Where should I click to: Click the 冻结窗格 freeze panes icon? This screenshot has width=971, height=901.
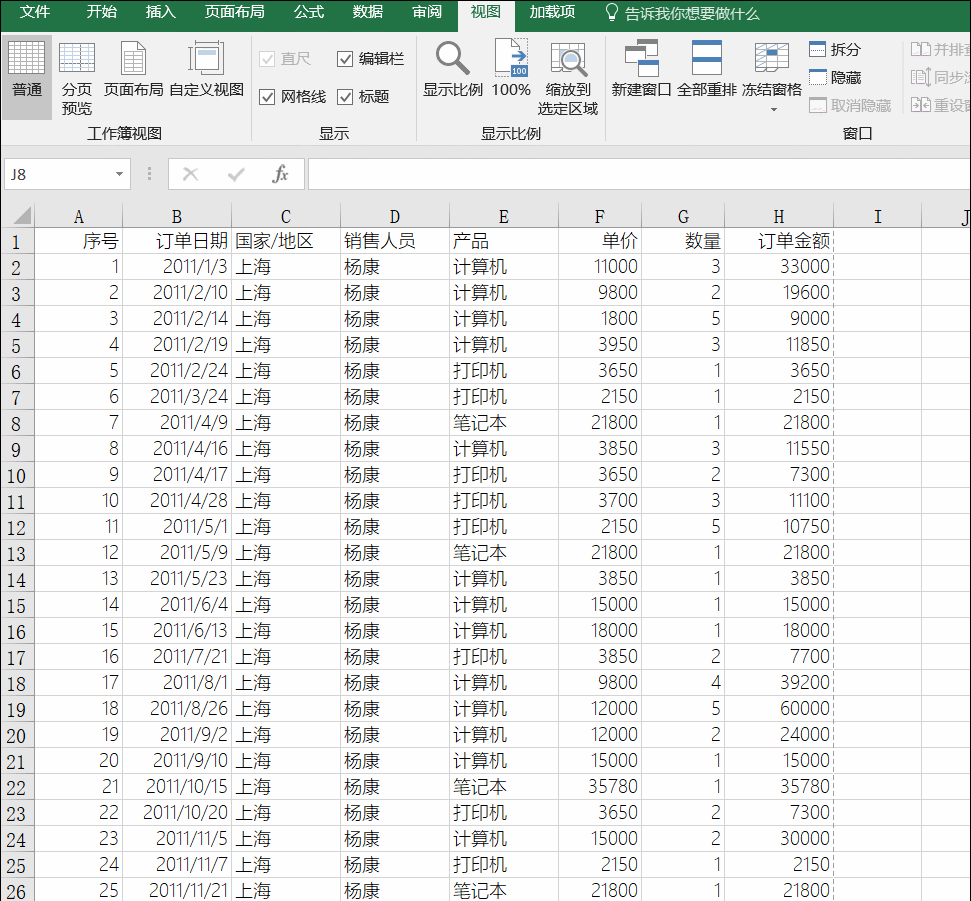click(x=772, y=59)
